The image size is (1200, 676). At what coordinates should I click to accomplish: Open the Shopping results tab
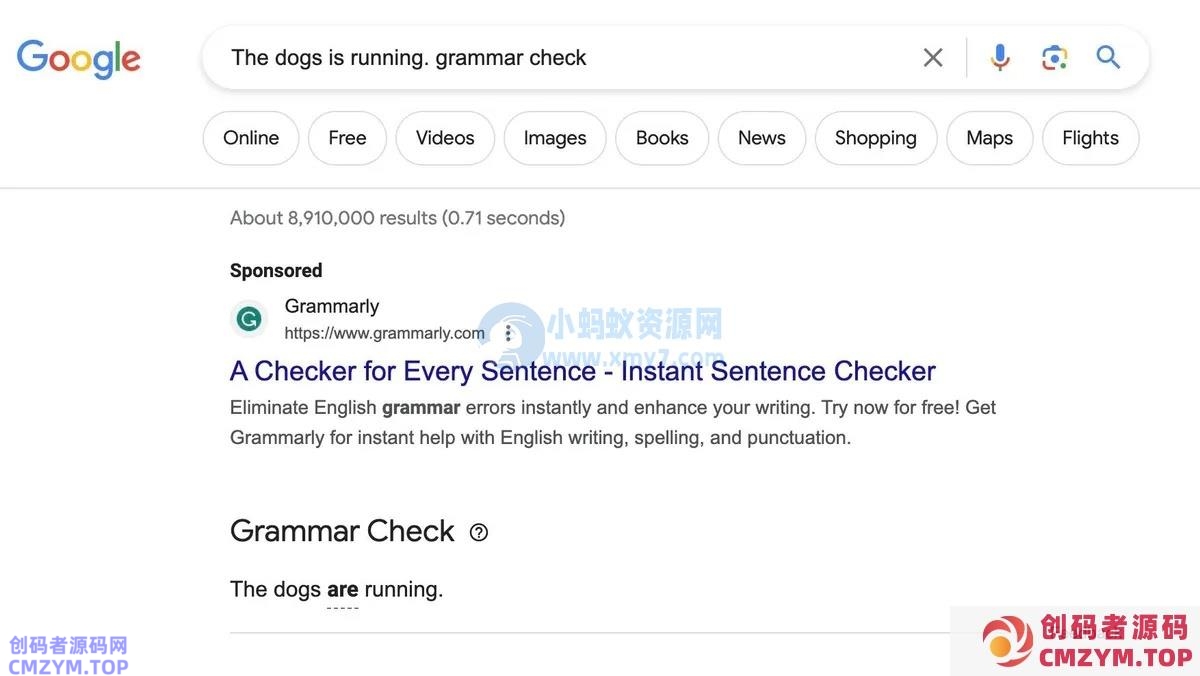876,138
